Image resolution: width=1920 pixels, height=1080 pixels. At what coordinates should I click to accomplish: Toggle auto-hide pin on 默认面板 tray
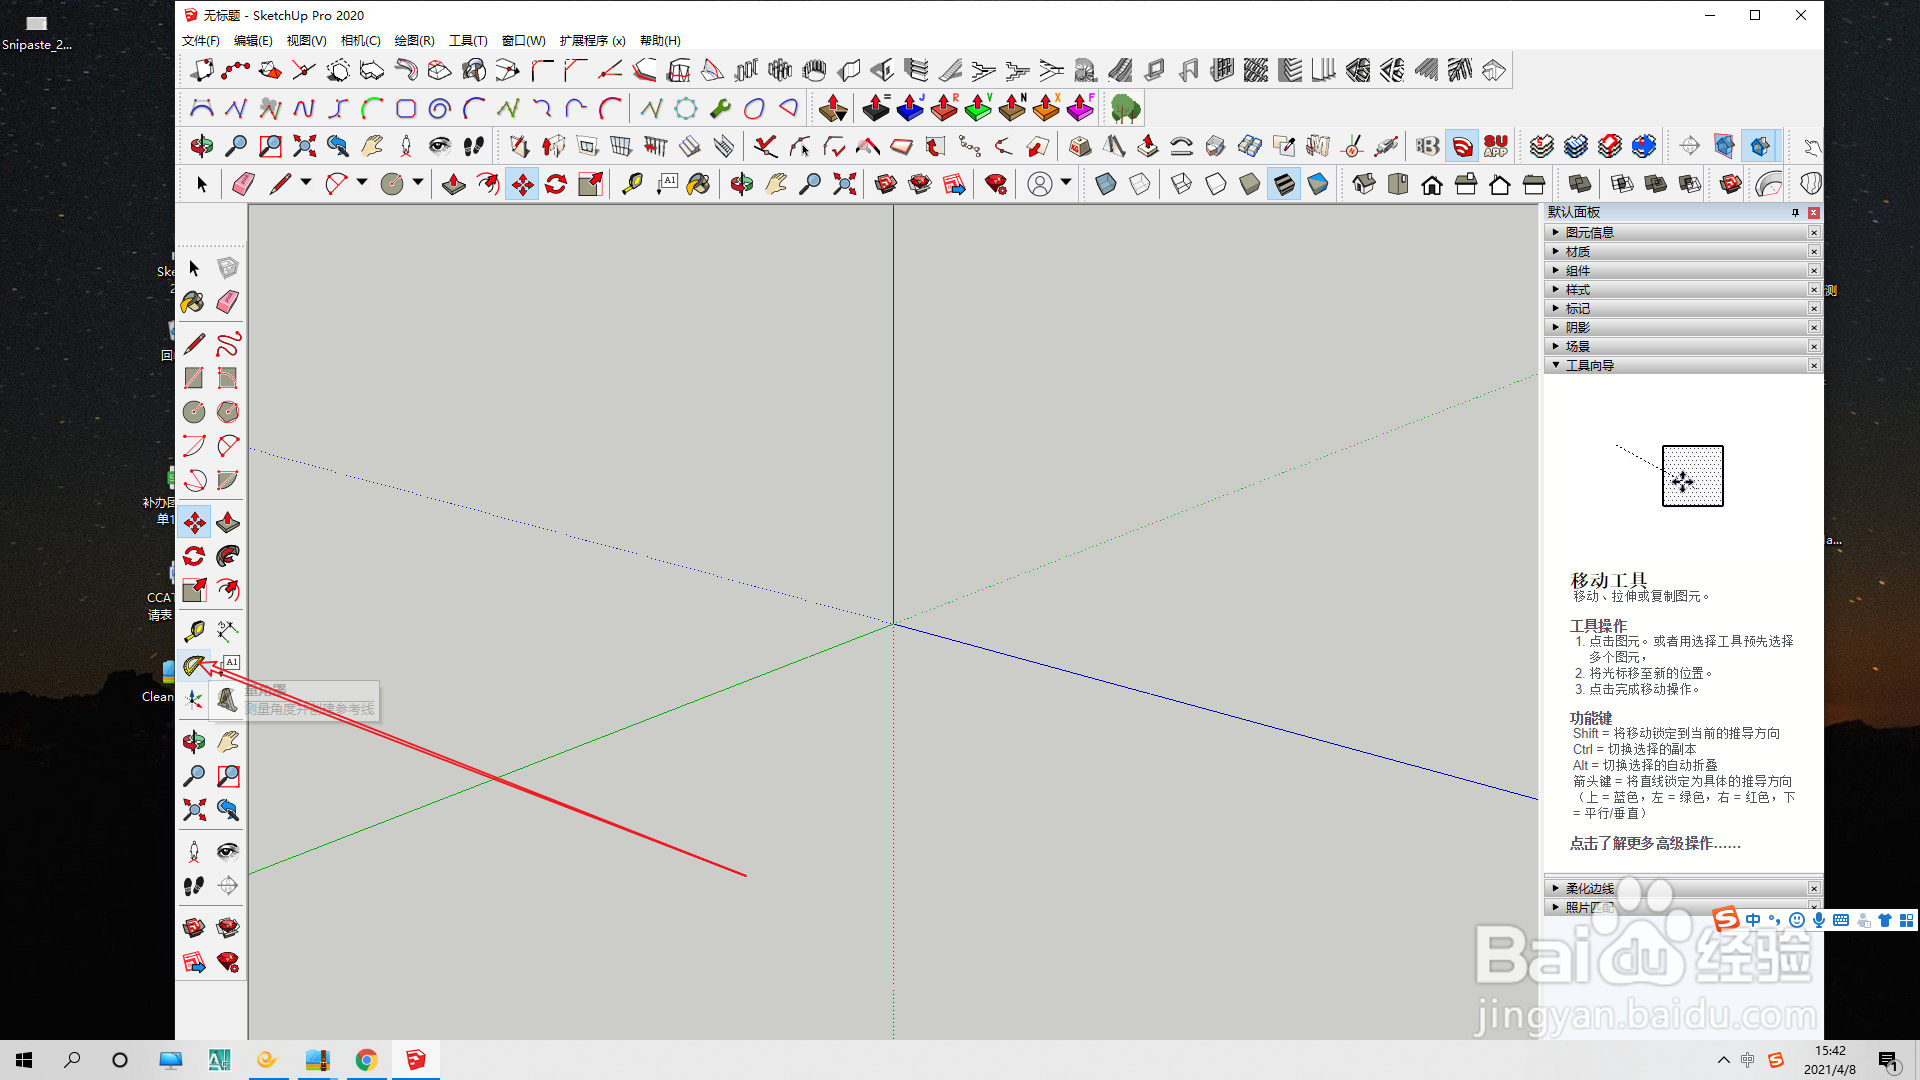[x=1795, y=213]
